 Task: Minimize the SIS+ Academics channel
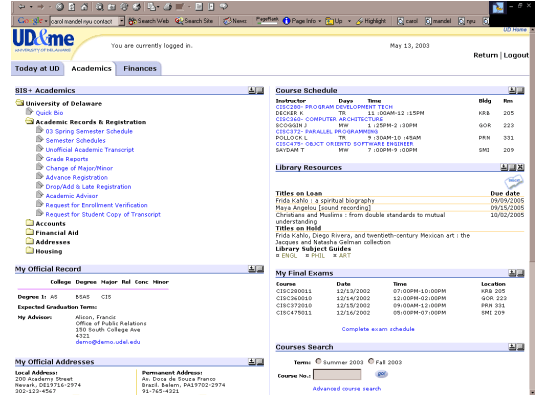pos(260,90)
